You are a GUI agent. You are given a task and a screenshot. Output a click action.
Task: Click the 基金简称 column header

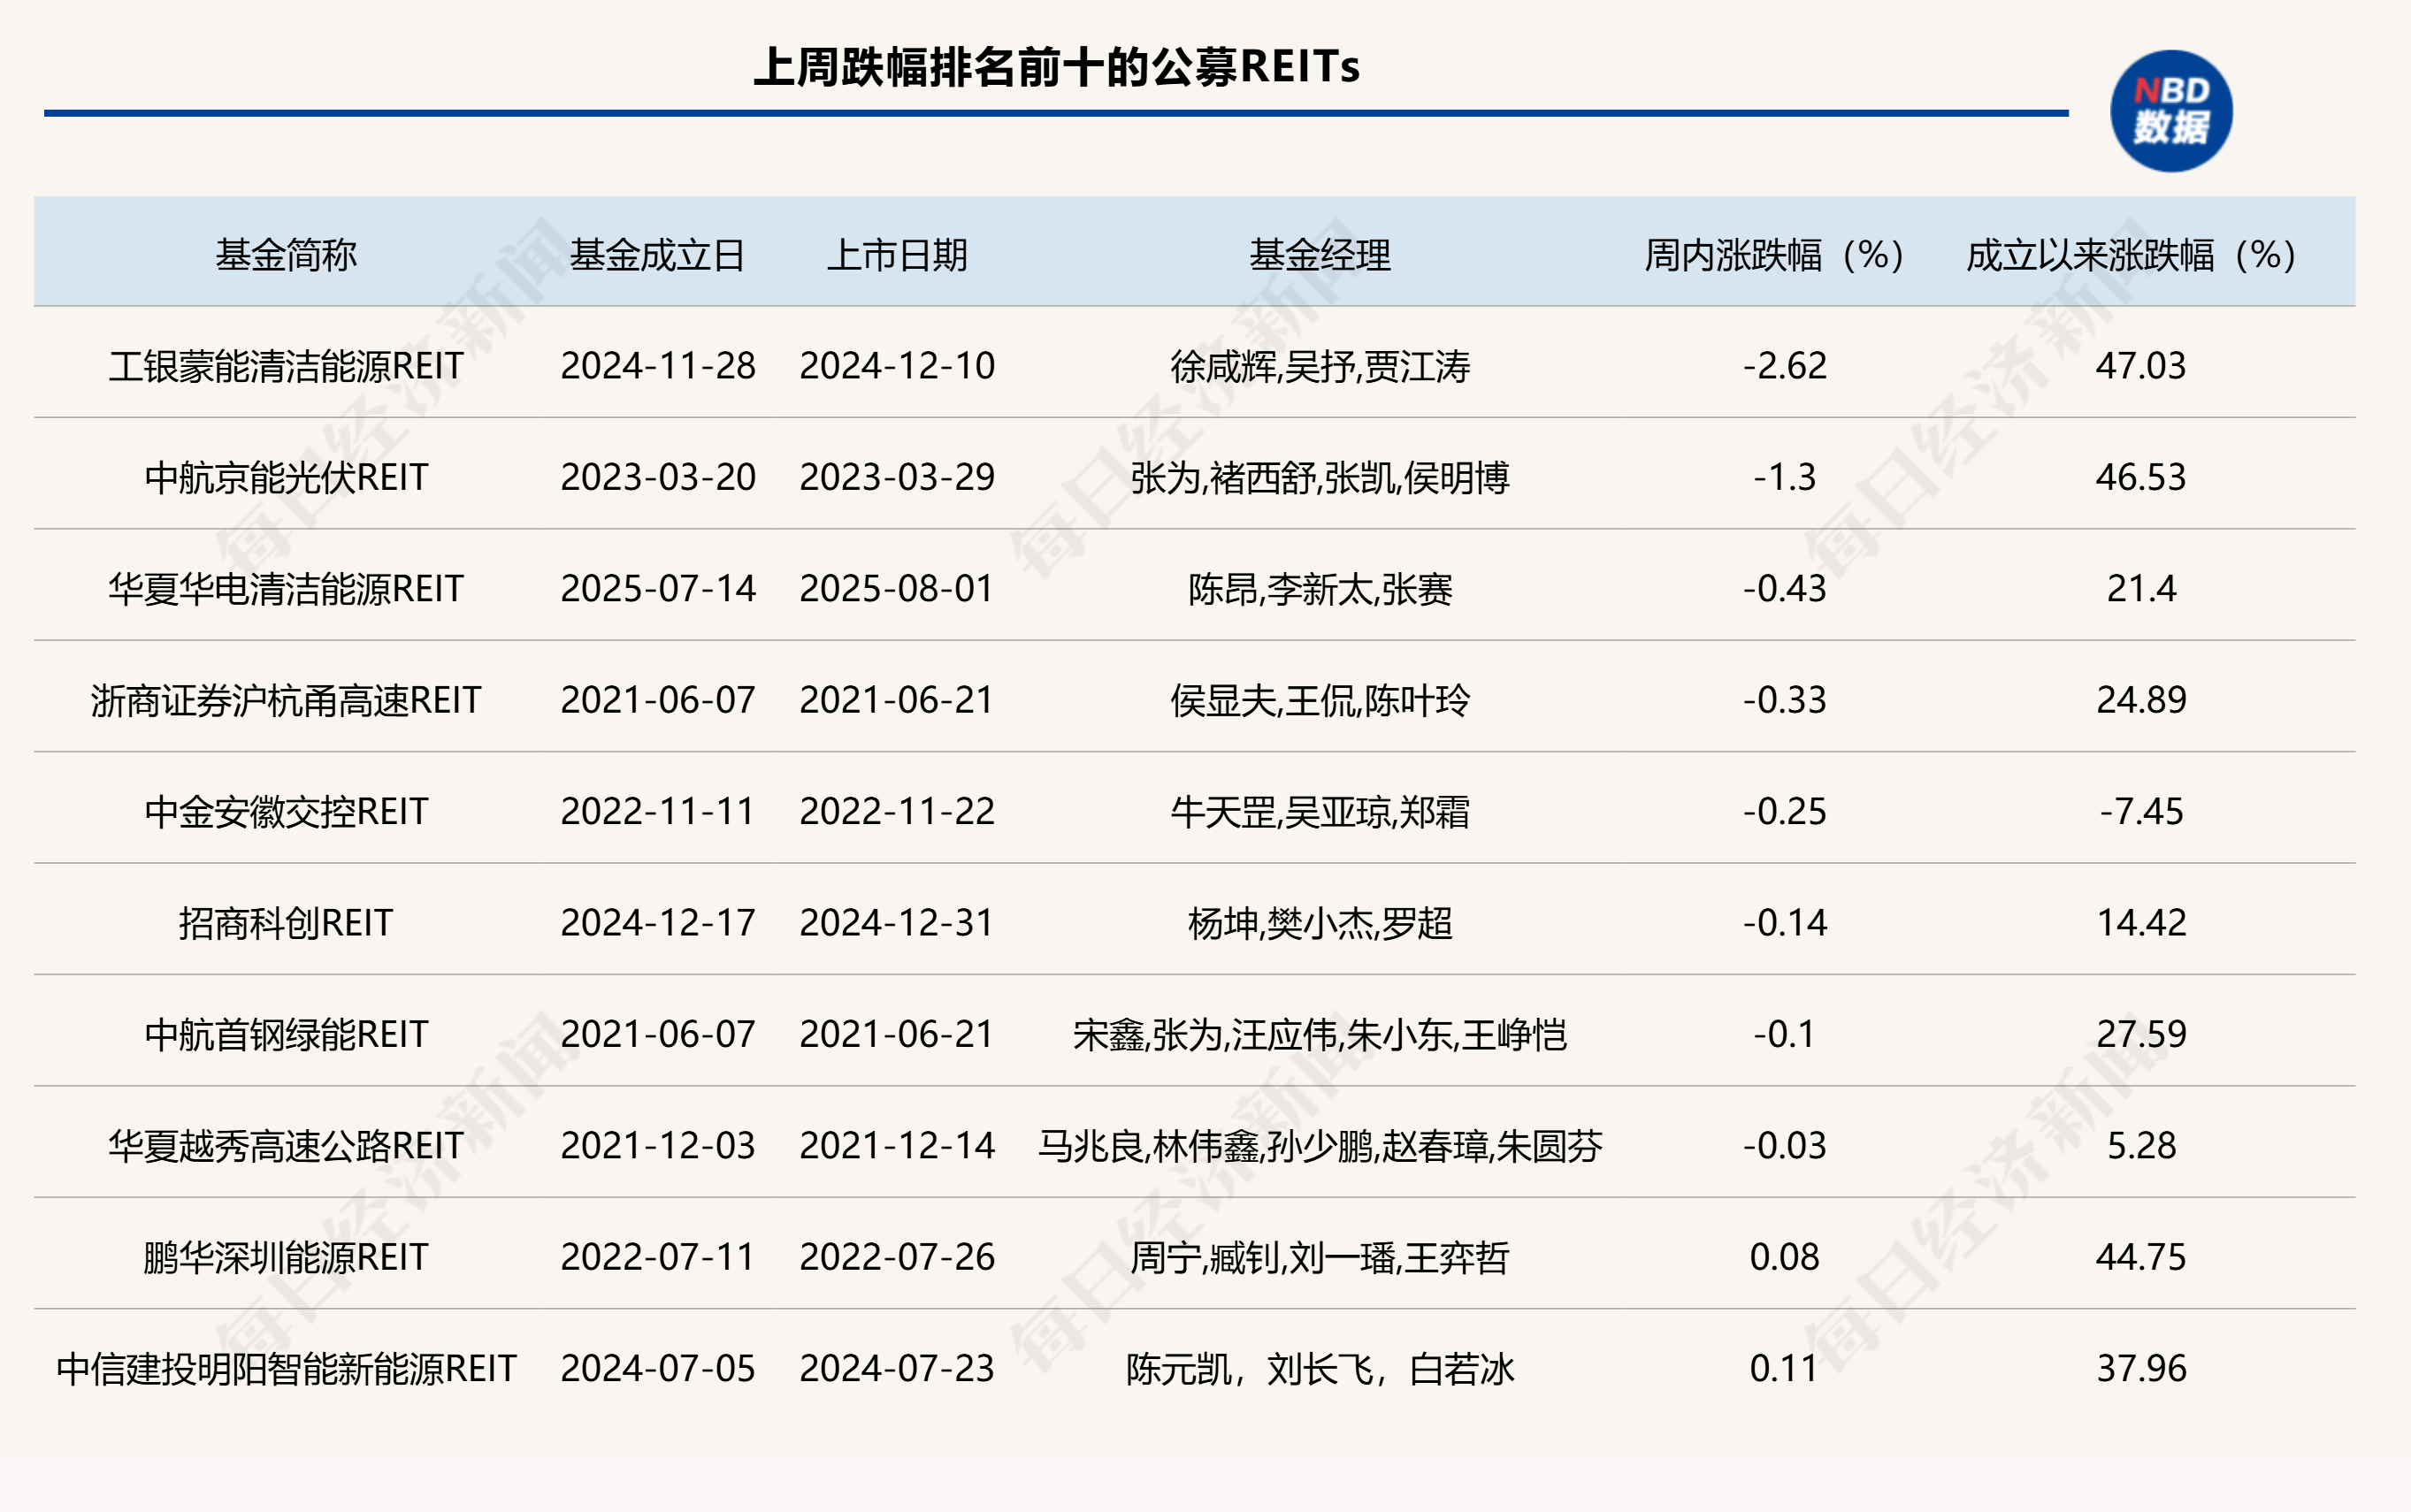coord(286,255)
